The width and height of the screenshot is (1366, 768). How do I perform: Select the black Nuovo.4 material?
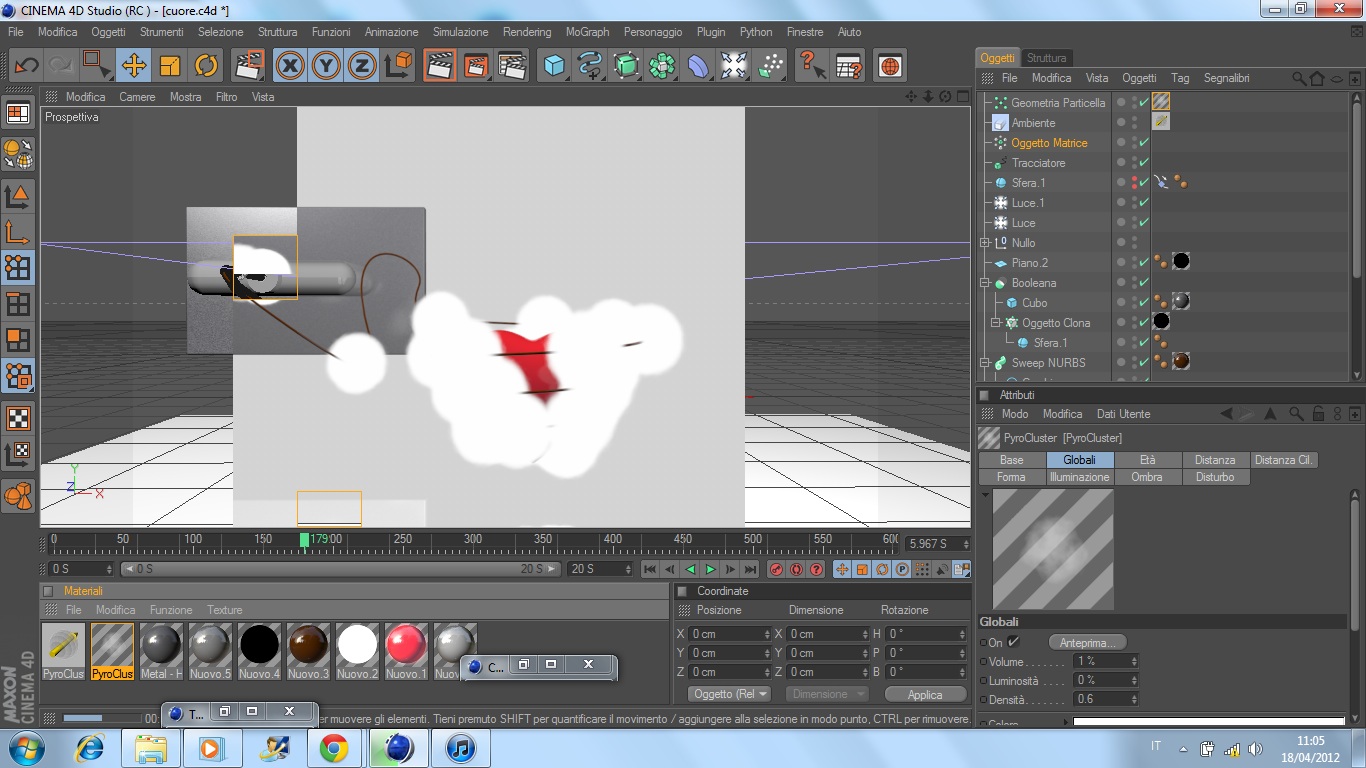point(259,651)
